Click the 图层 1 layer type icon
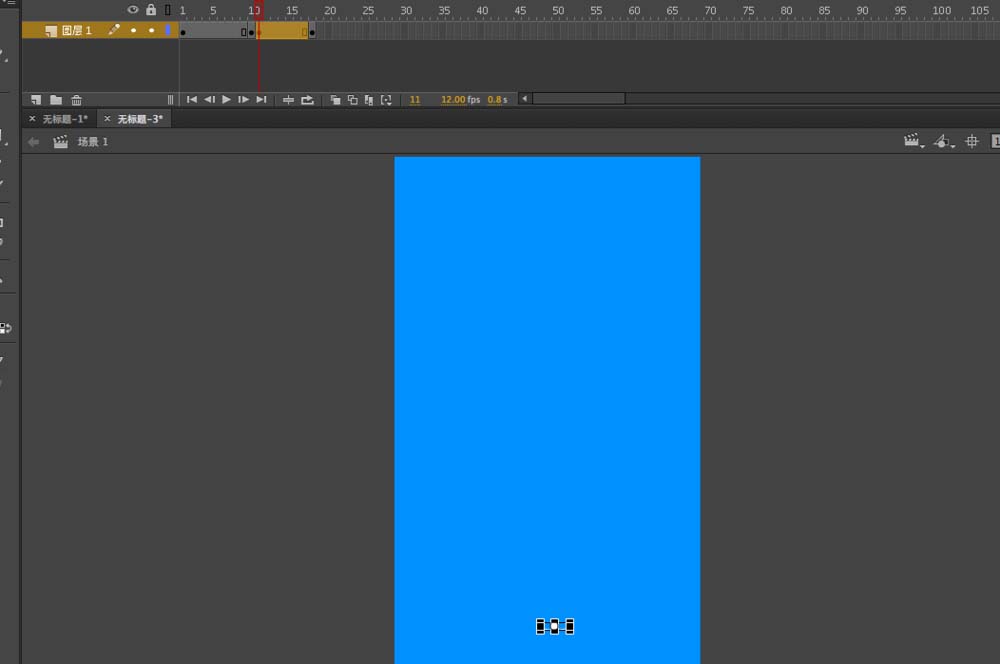Screen dimensions: 1000x664 tap(50, 31)
